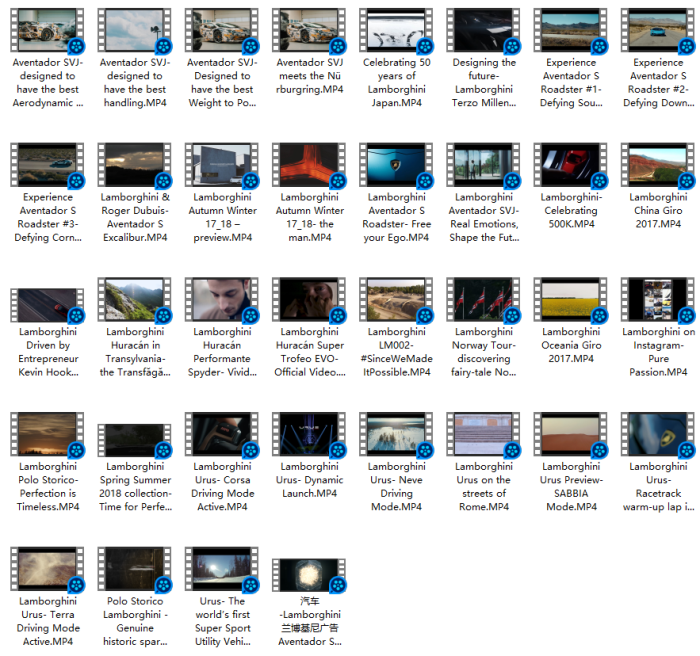Viewport: 700px width, 656px height.
Task: Select Polo Storico Perfection is Timeless.MP4 icon
Action: (x=47, y=434)
